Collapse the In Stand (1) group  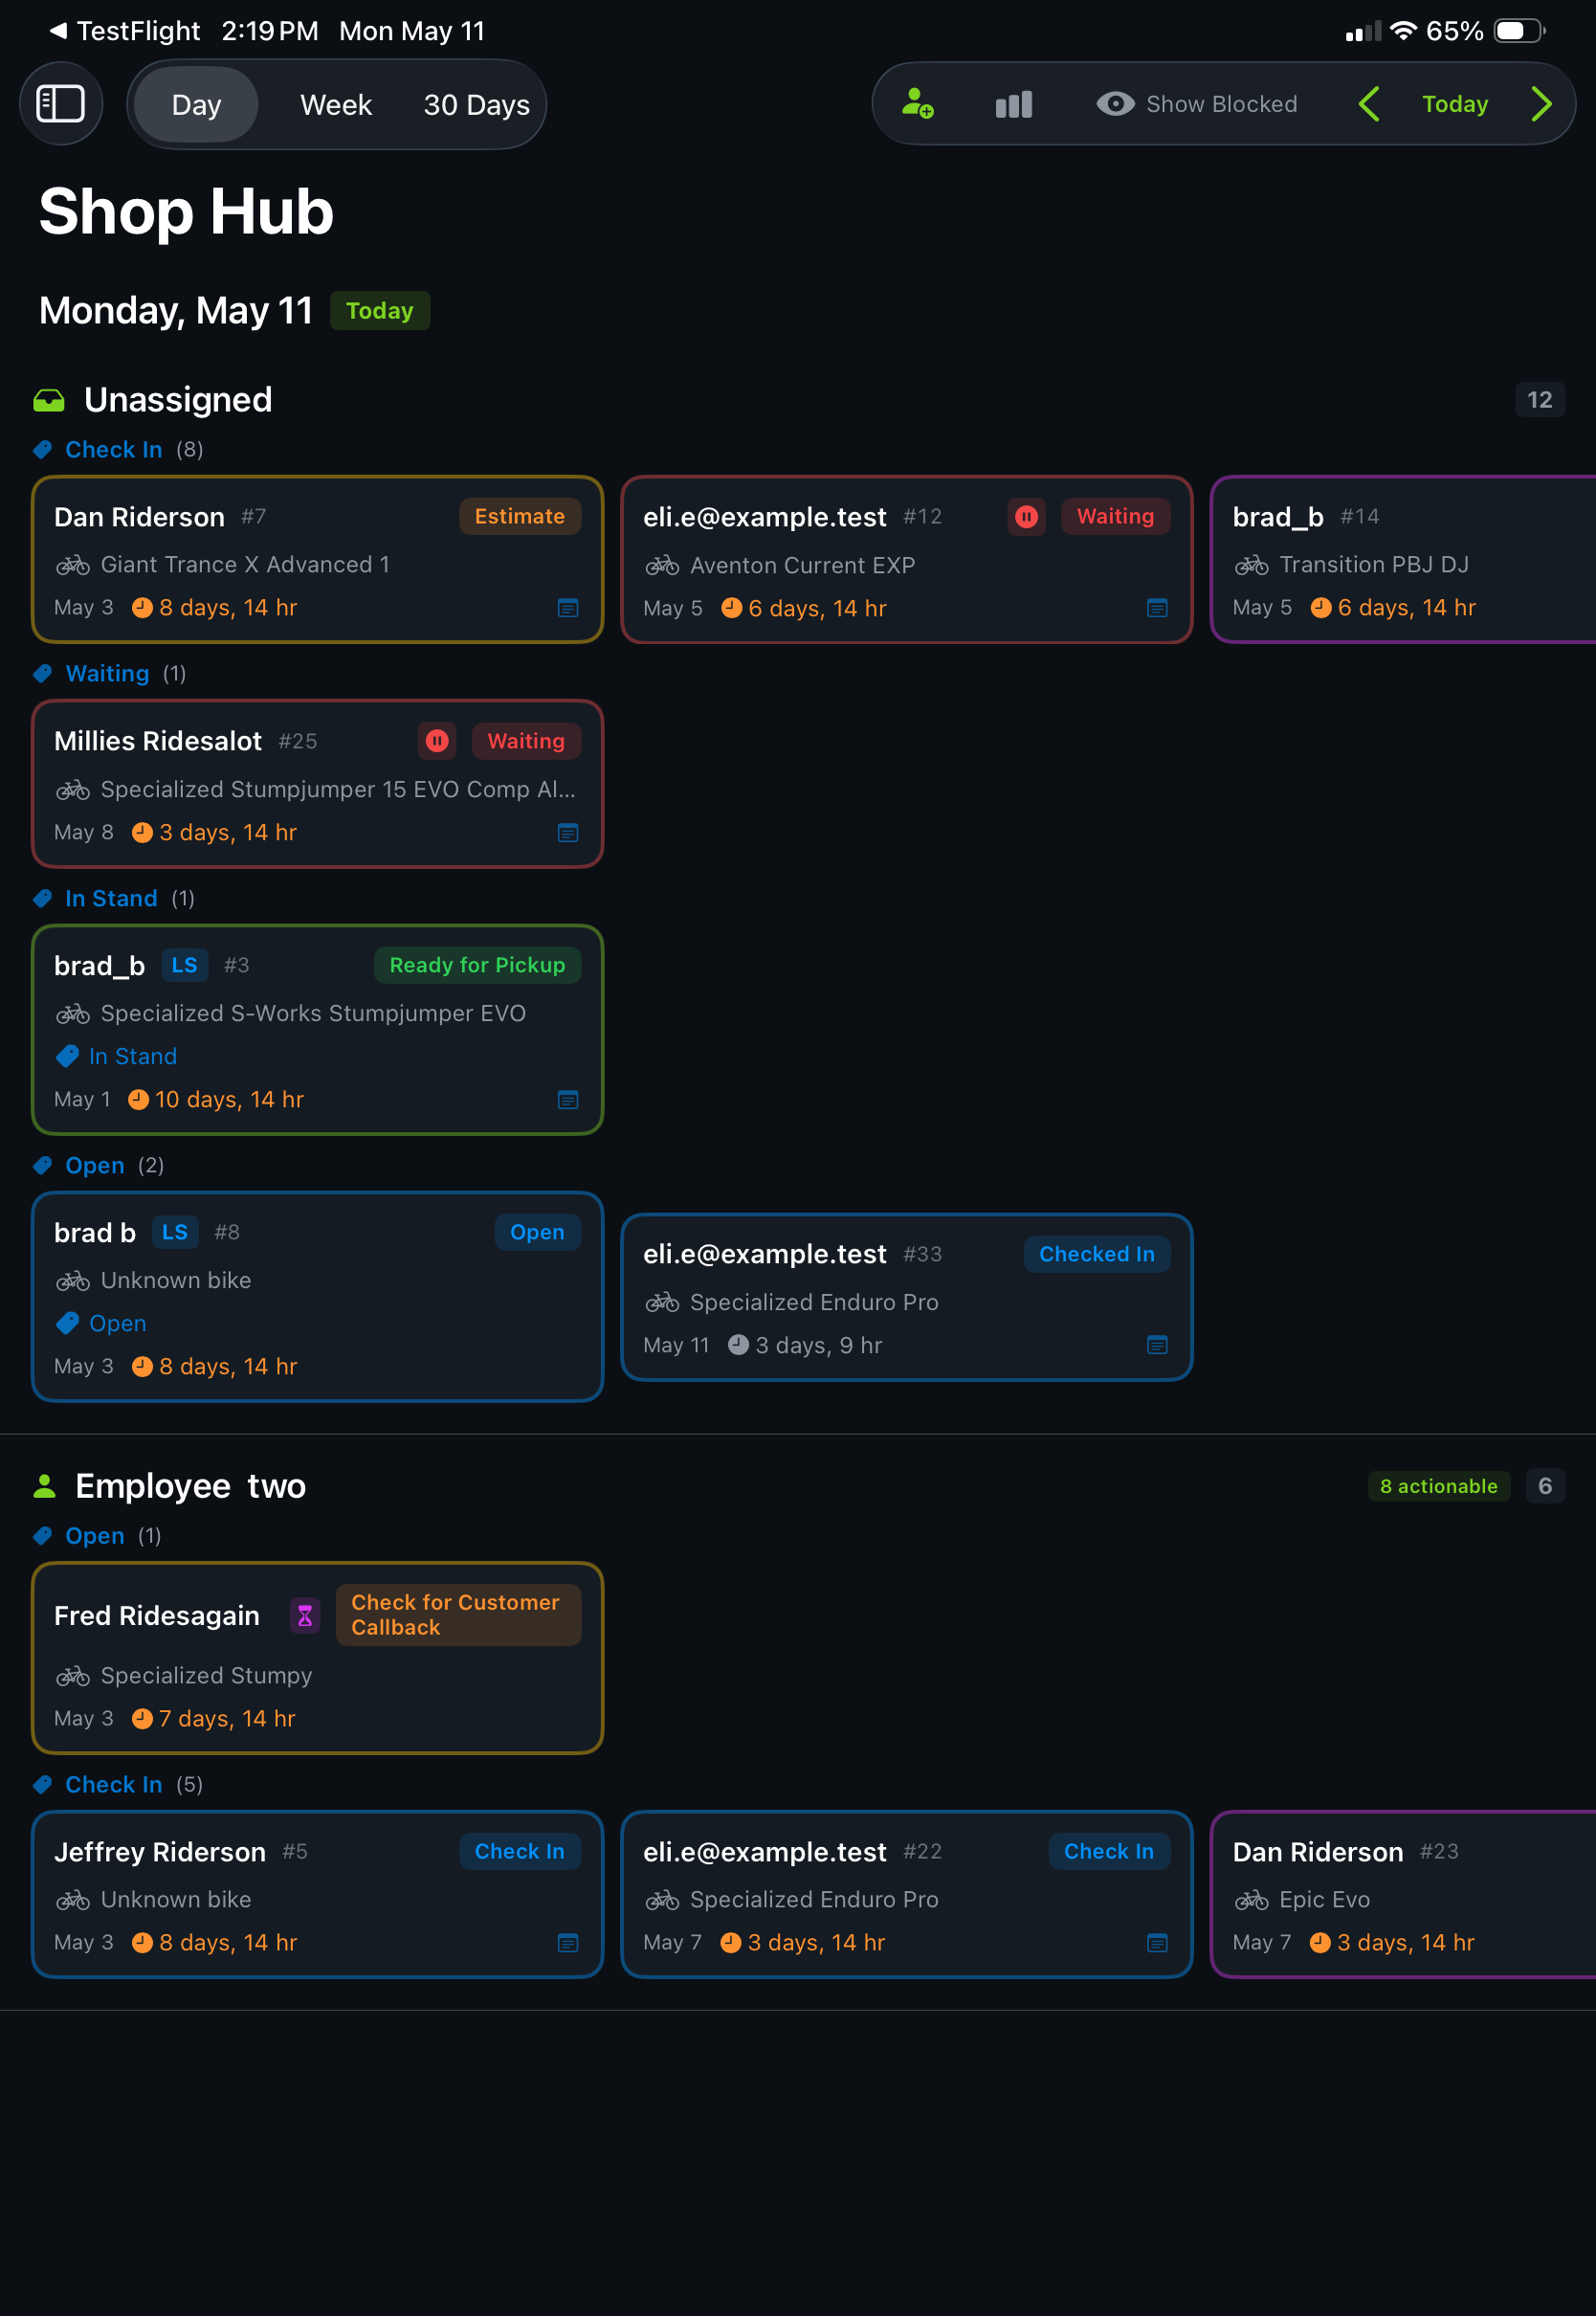[x=113, y=898]
